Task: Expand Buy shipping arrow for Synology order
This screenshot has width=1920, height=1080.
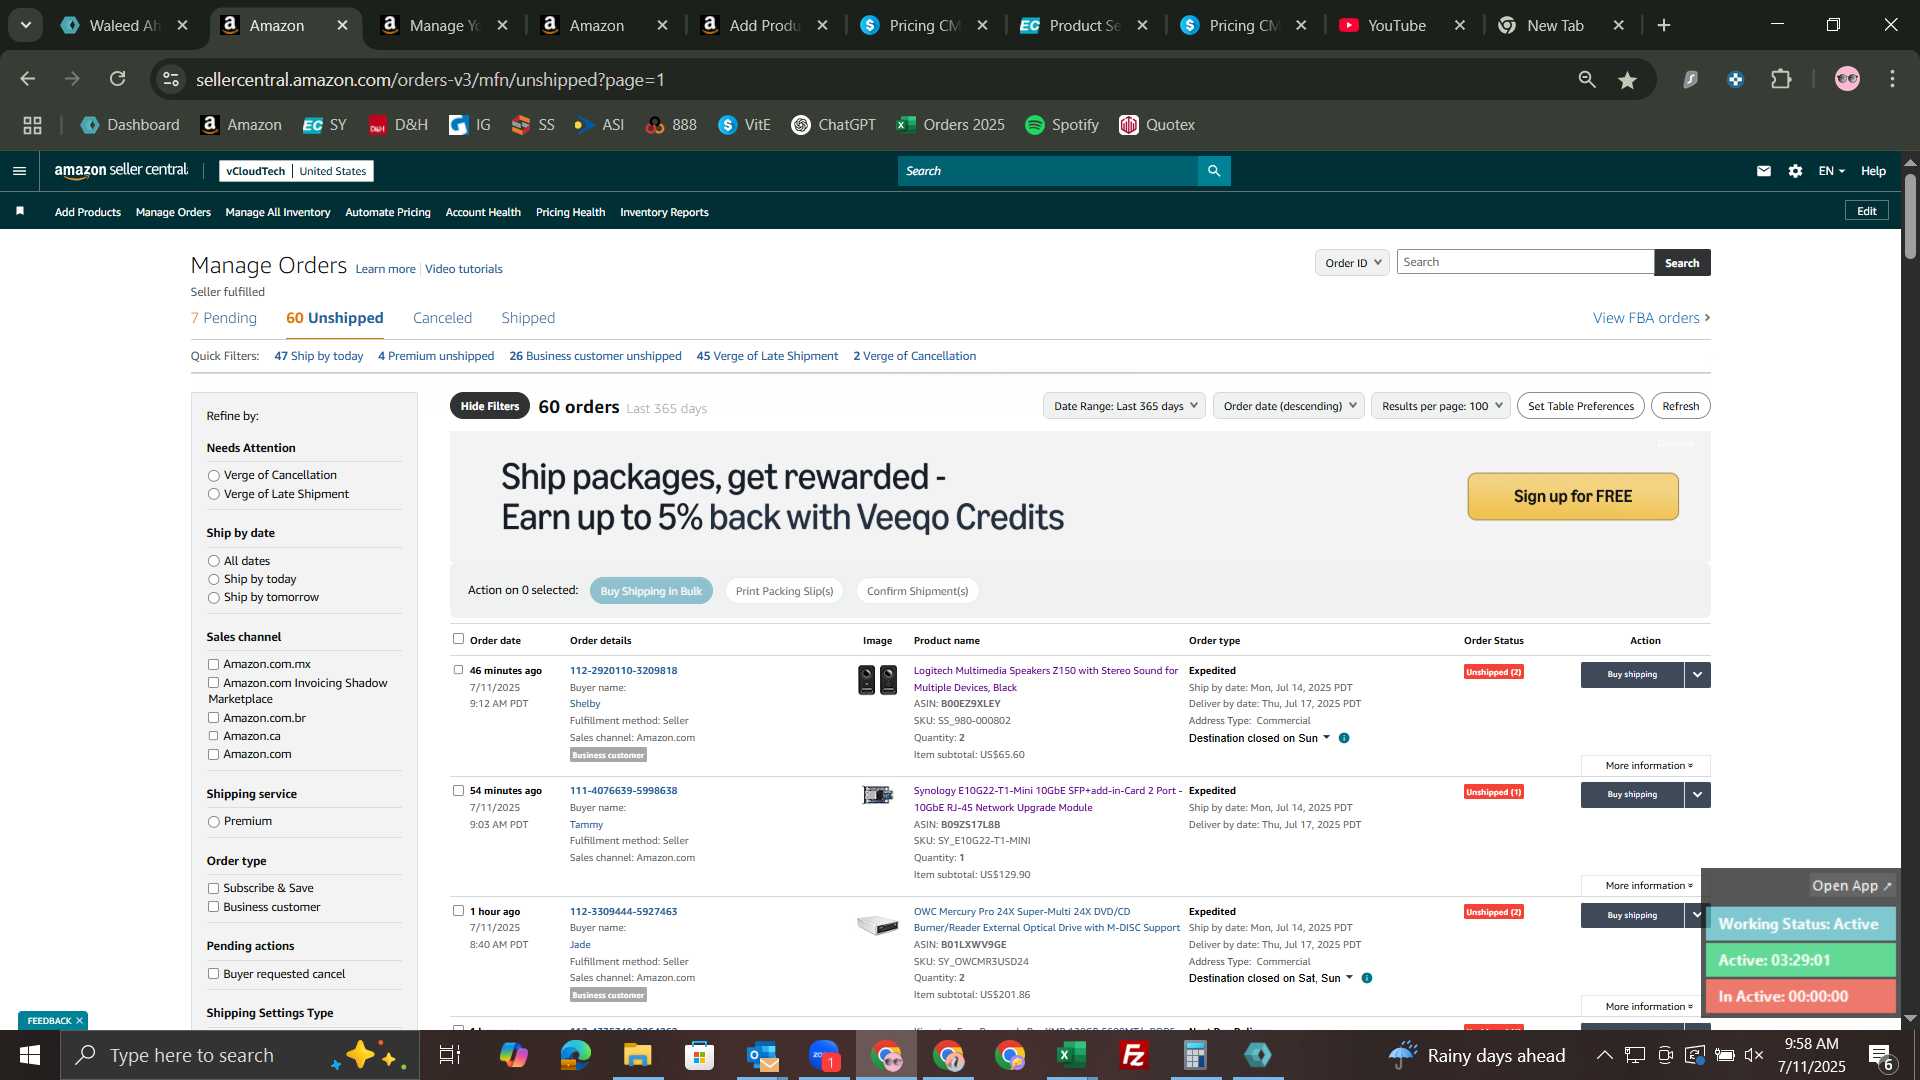Action: 1697,795
